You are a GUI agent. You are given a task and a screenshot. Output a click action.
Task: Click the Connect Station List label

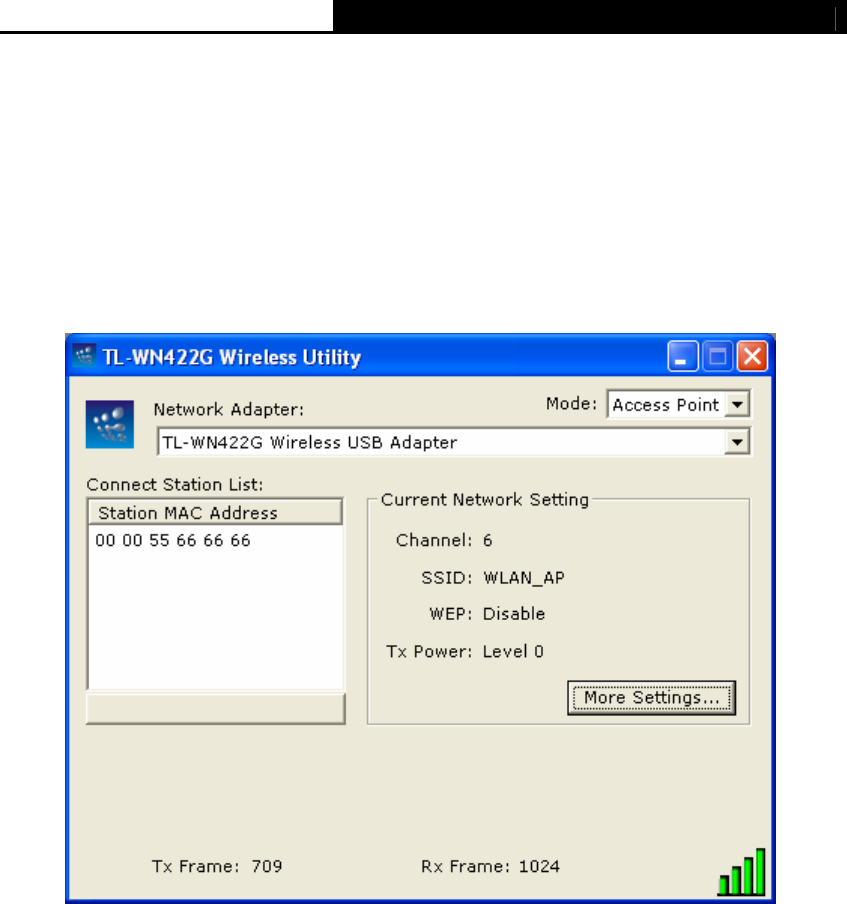[175, 484]
